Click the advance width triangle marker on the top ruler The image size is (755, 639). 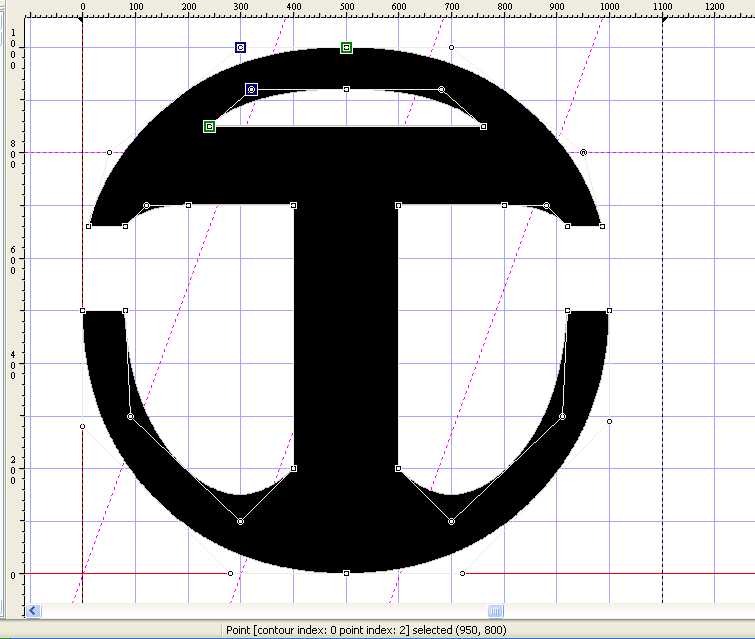[664, 20]
